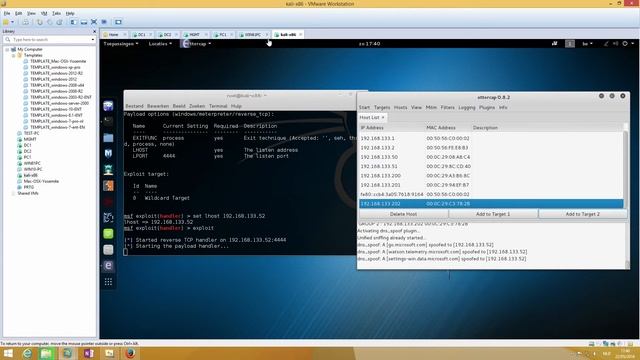Select host row 192.168.133.50
The height and width of the screenshot is (360, 640).
point(491,157)
